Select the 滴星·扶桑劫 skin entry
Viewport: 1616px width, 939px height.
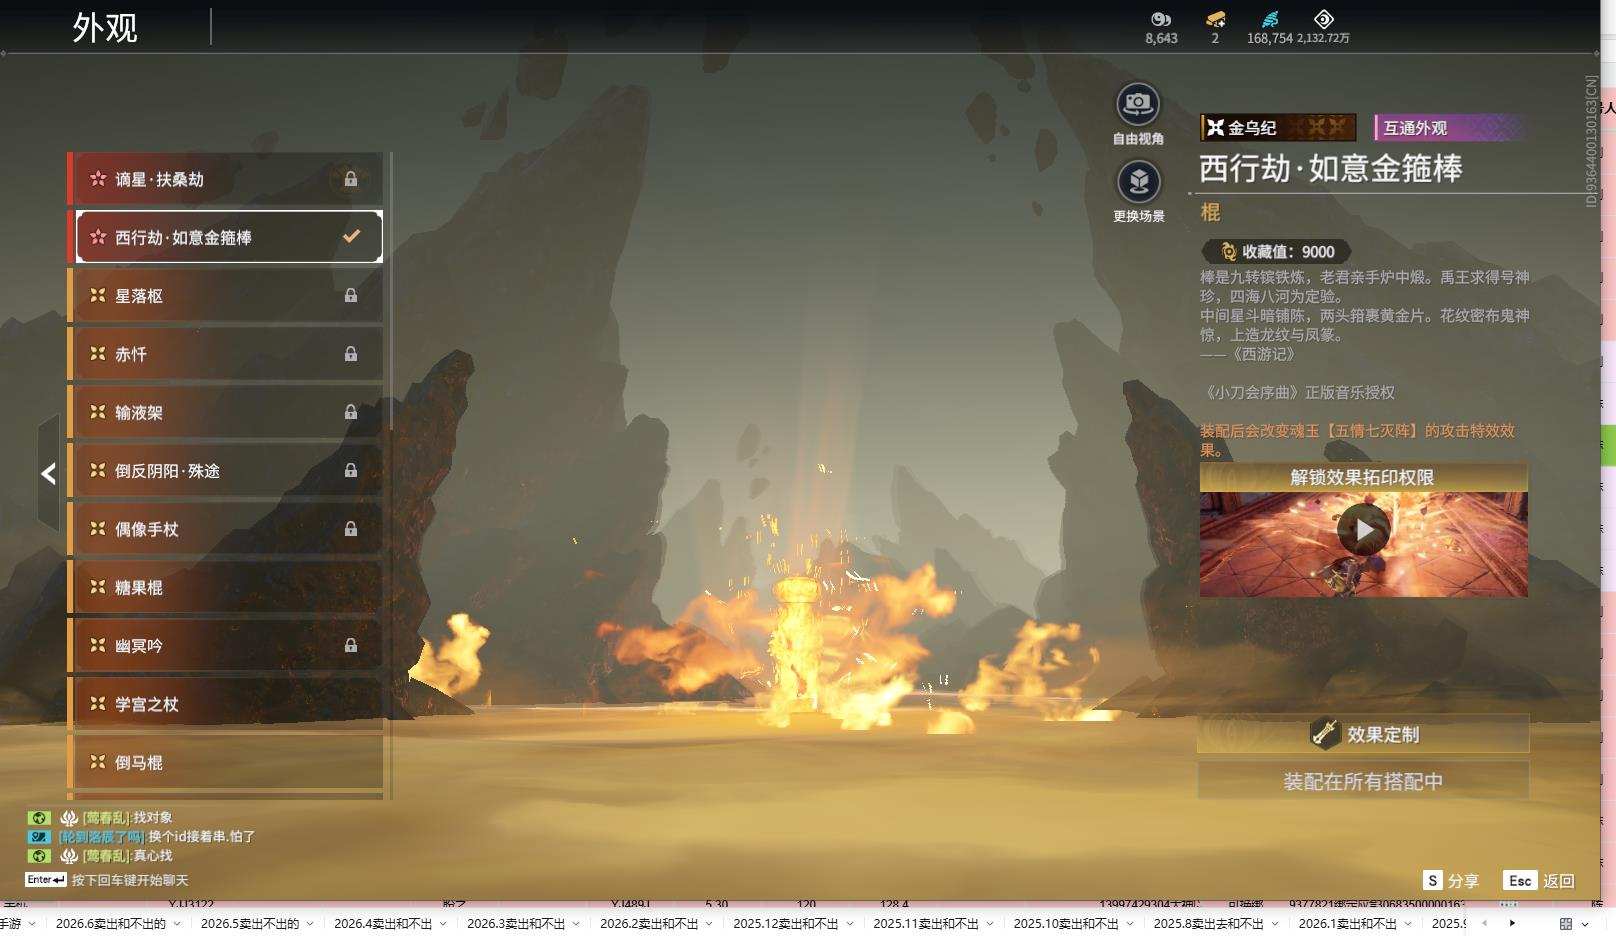[x=225, y=179]
